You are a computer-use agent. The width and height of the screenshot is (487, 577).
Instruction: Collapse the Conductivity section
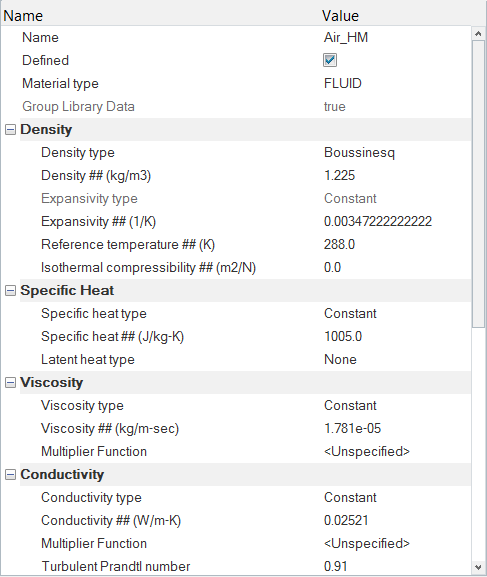[x=10, y=475]
